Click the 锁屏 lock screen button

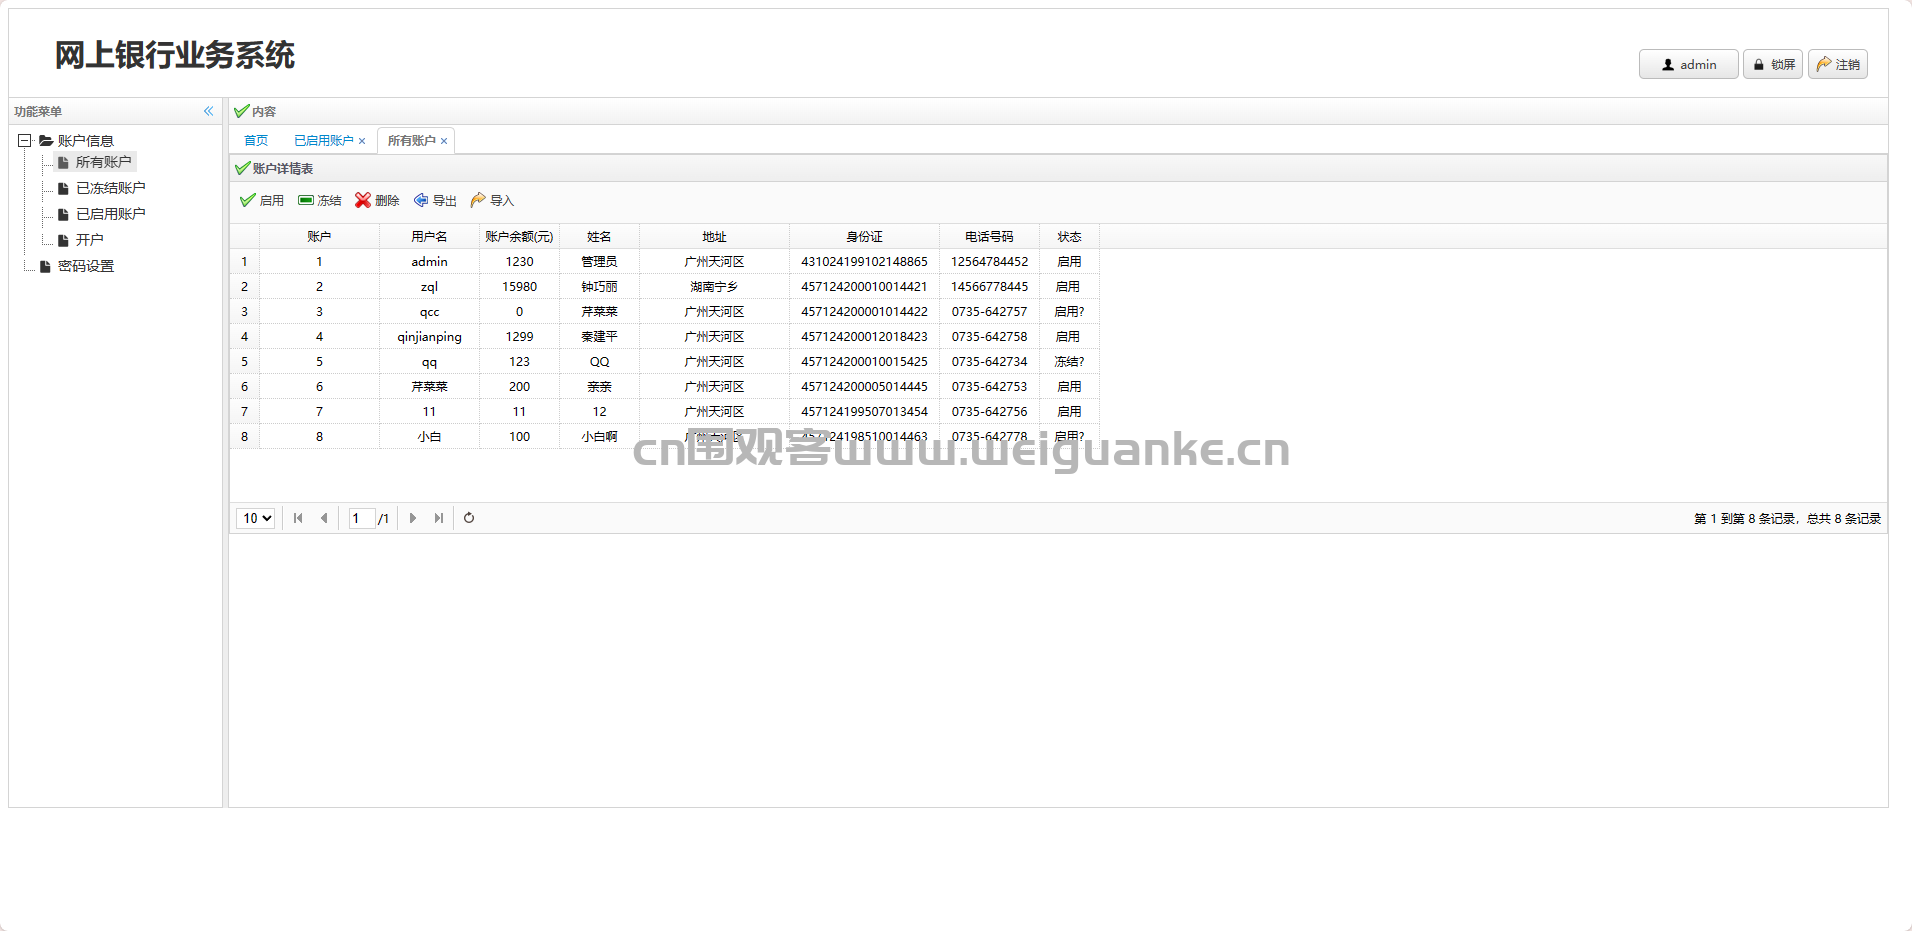(1773, 64)
